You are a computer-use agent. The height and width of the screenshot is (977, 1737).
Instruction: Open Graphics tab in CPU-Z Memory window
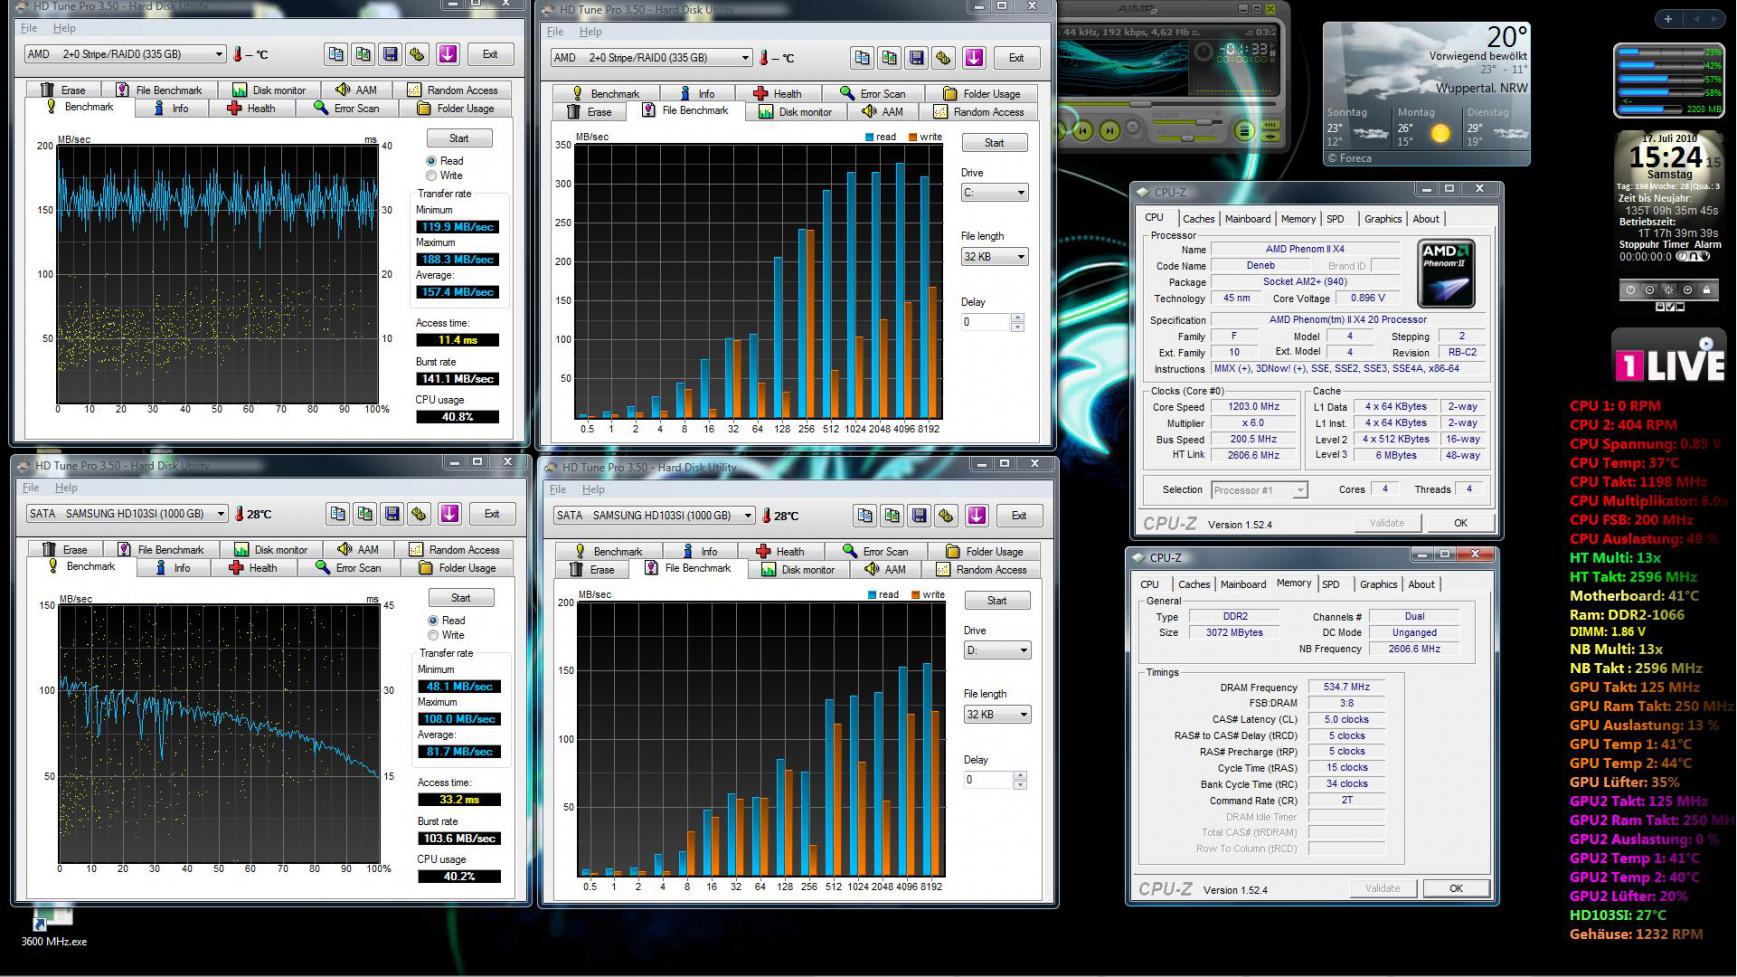(x=1378, y=584)
